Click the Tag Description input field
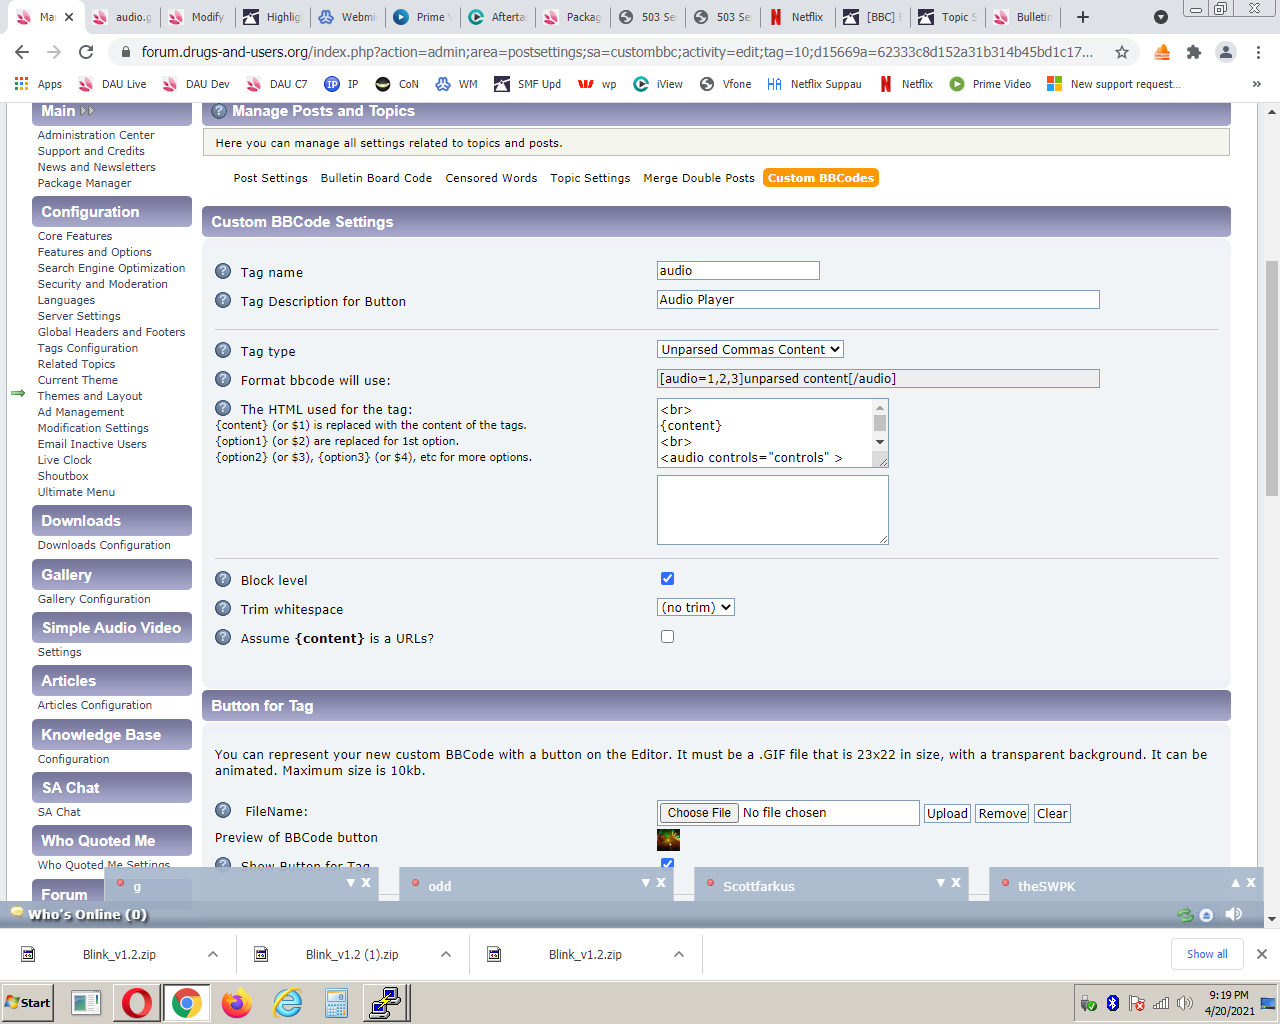This screenshot has width=1280, height=1024. [x=878, y=299]
